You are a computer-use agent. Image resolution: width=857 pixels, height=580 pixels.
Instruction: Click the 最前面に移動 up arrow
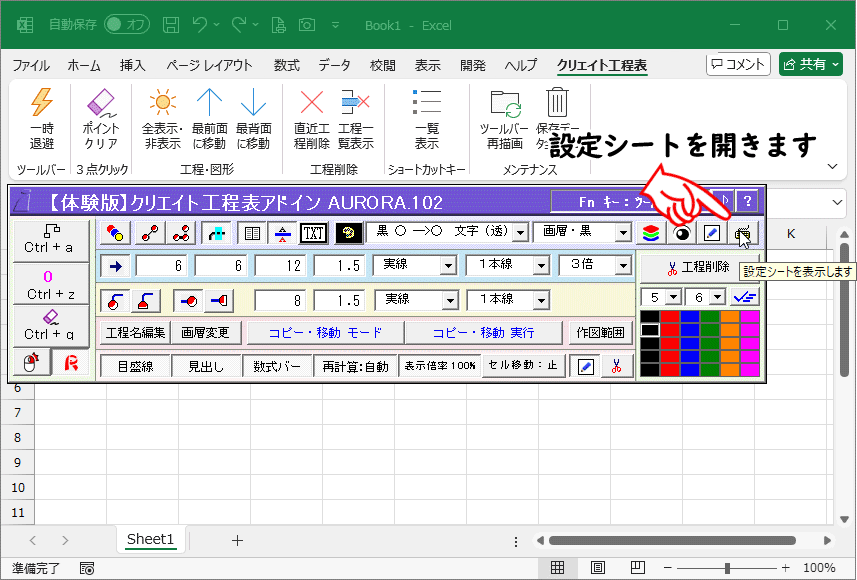[209, 102]
